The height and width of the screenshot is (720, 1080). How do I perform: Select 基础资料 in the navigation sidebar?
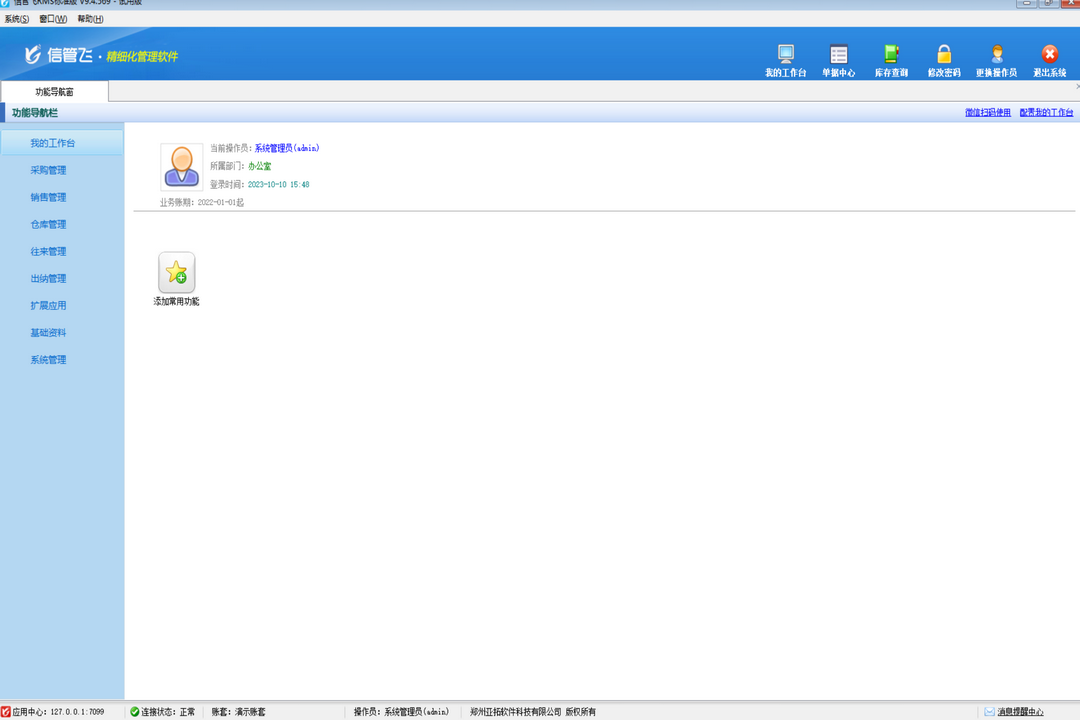(48, 332)
